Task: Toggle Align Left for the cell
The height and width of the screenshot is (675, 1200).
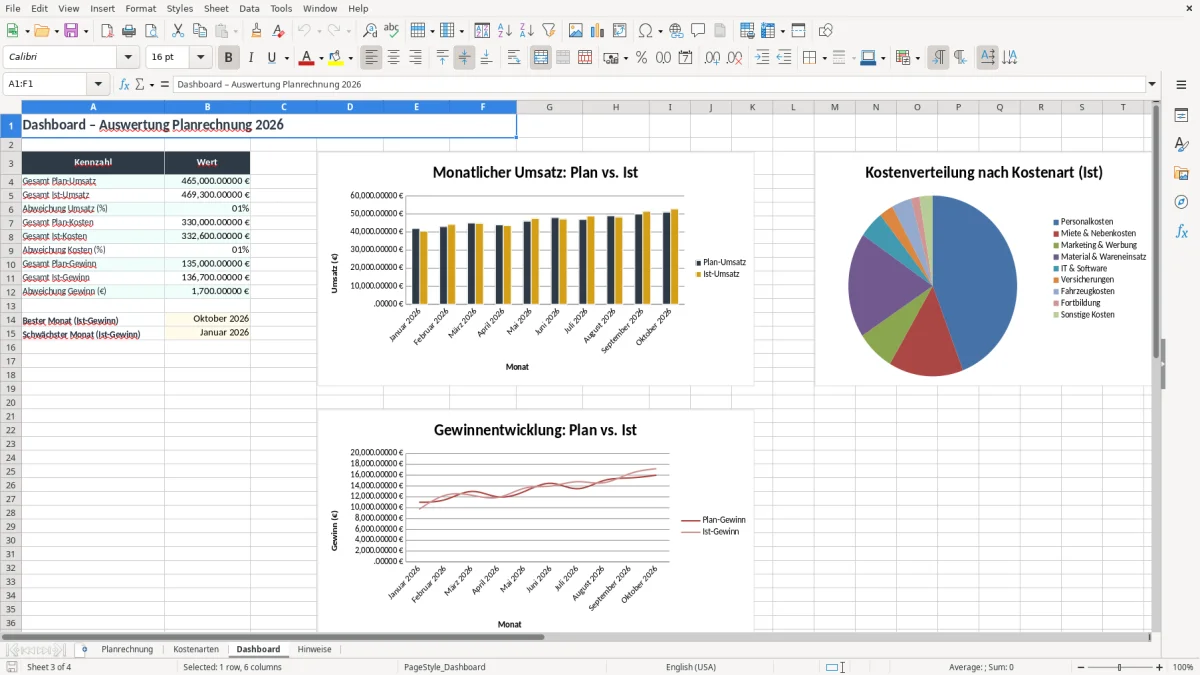Action: [372, 58]
